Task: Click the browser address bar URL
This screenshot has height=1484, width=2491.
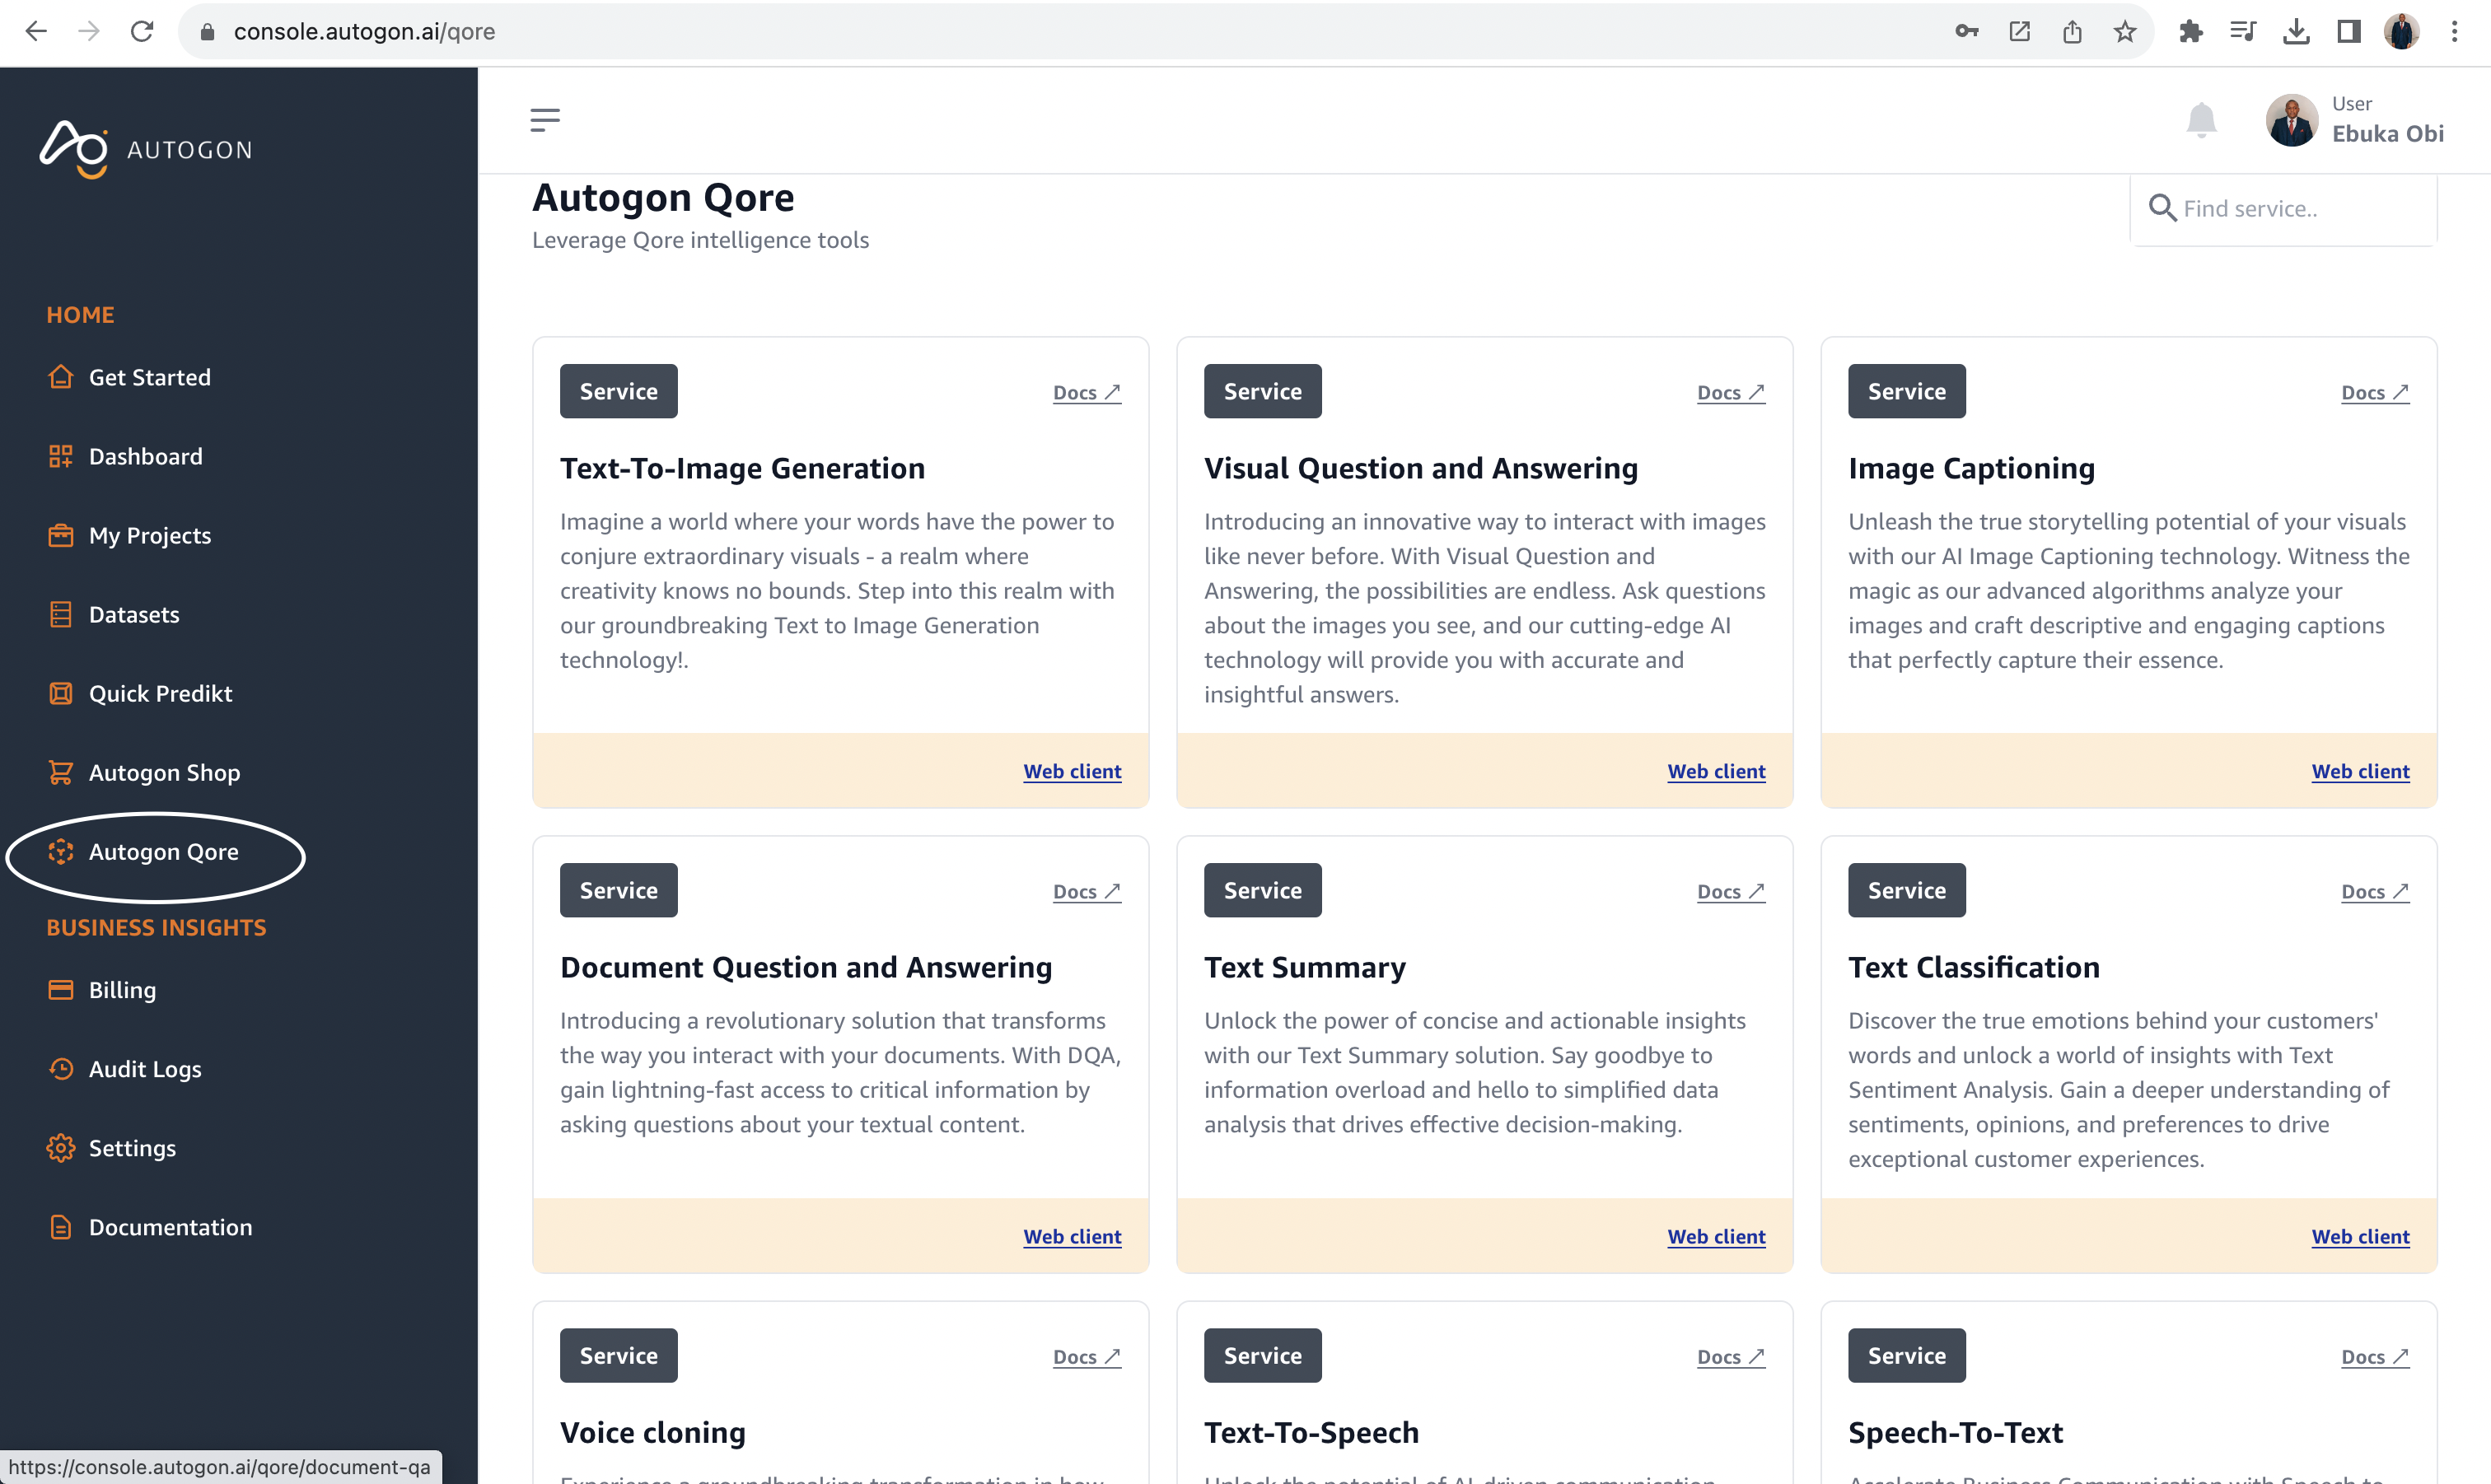Action: (364, 31)
